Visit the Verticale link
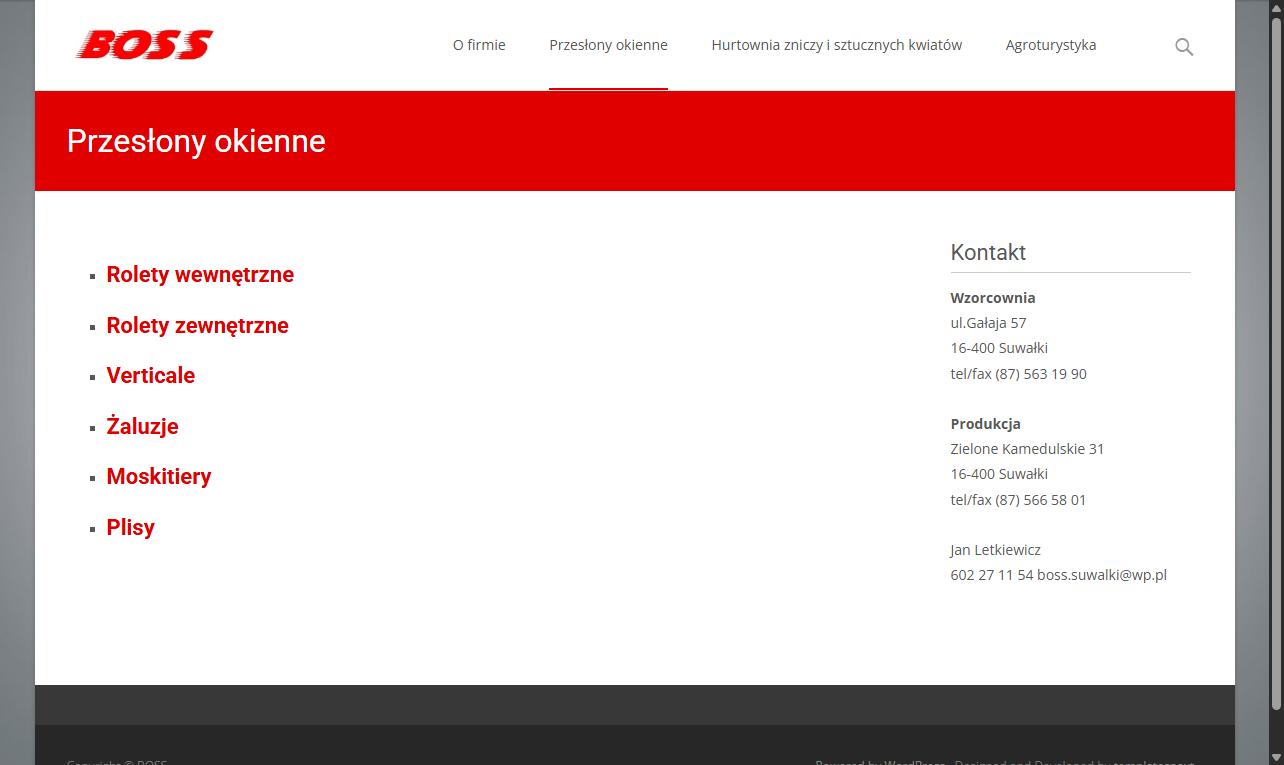The width and height of the screenshot is (1284, 765). click(151, 376)
